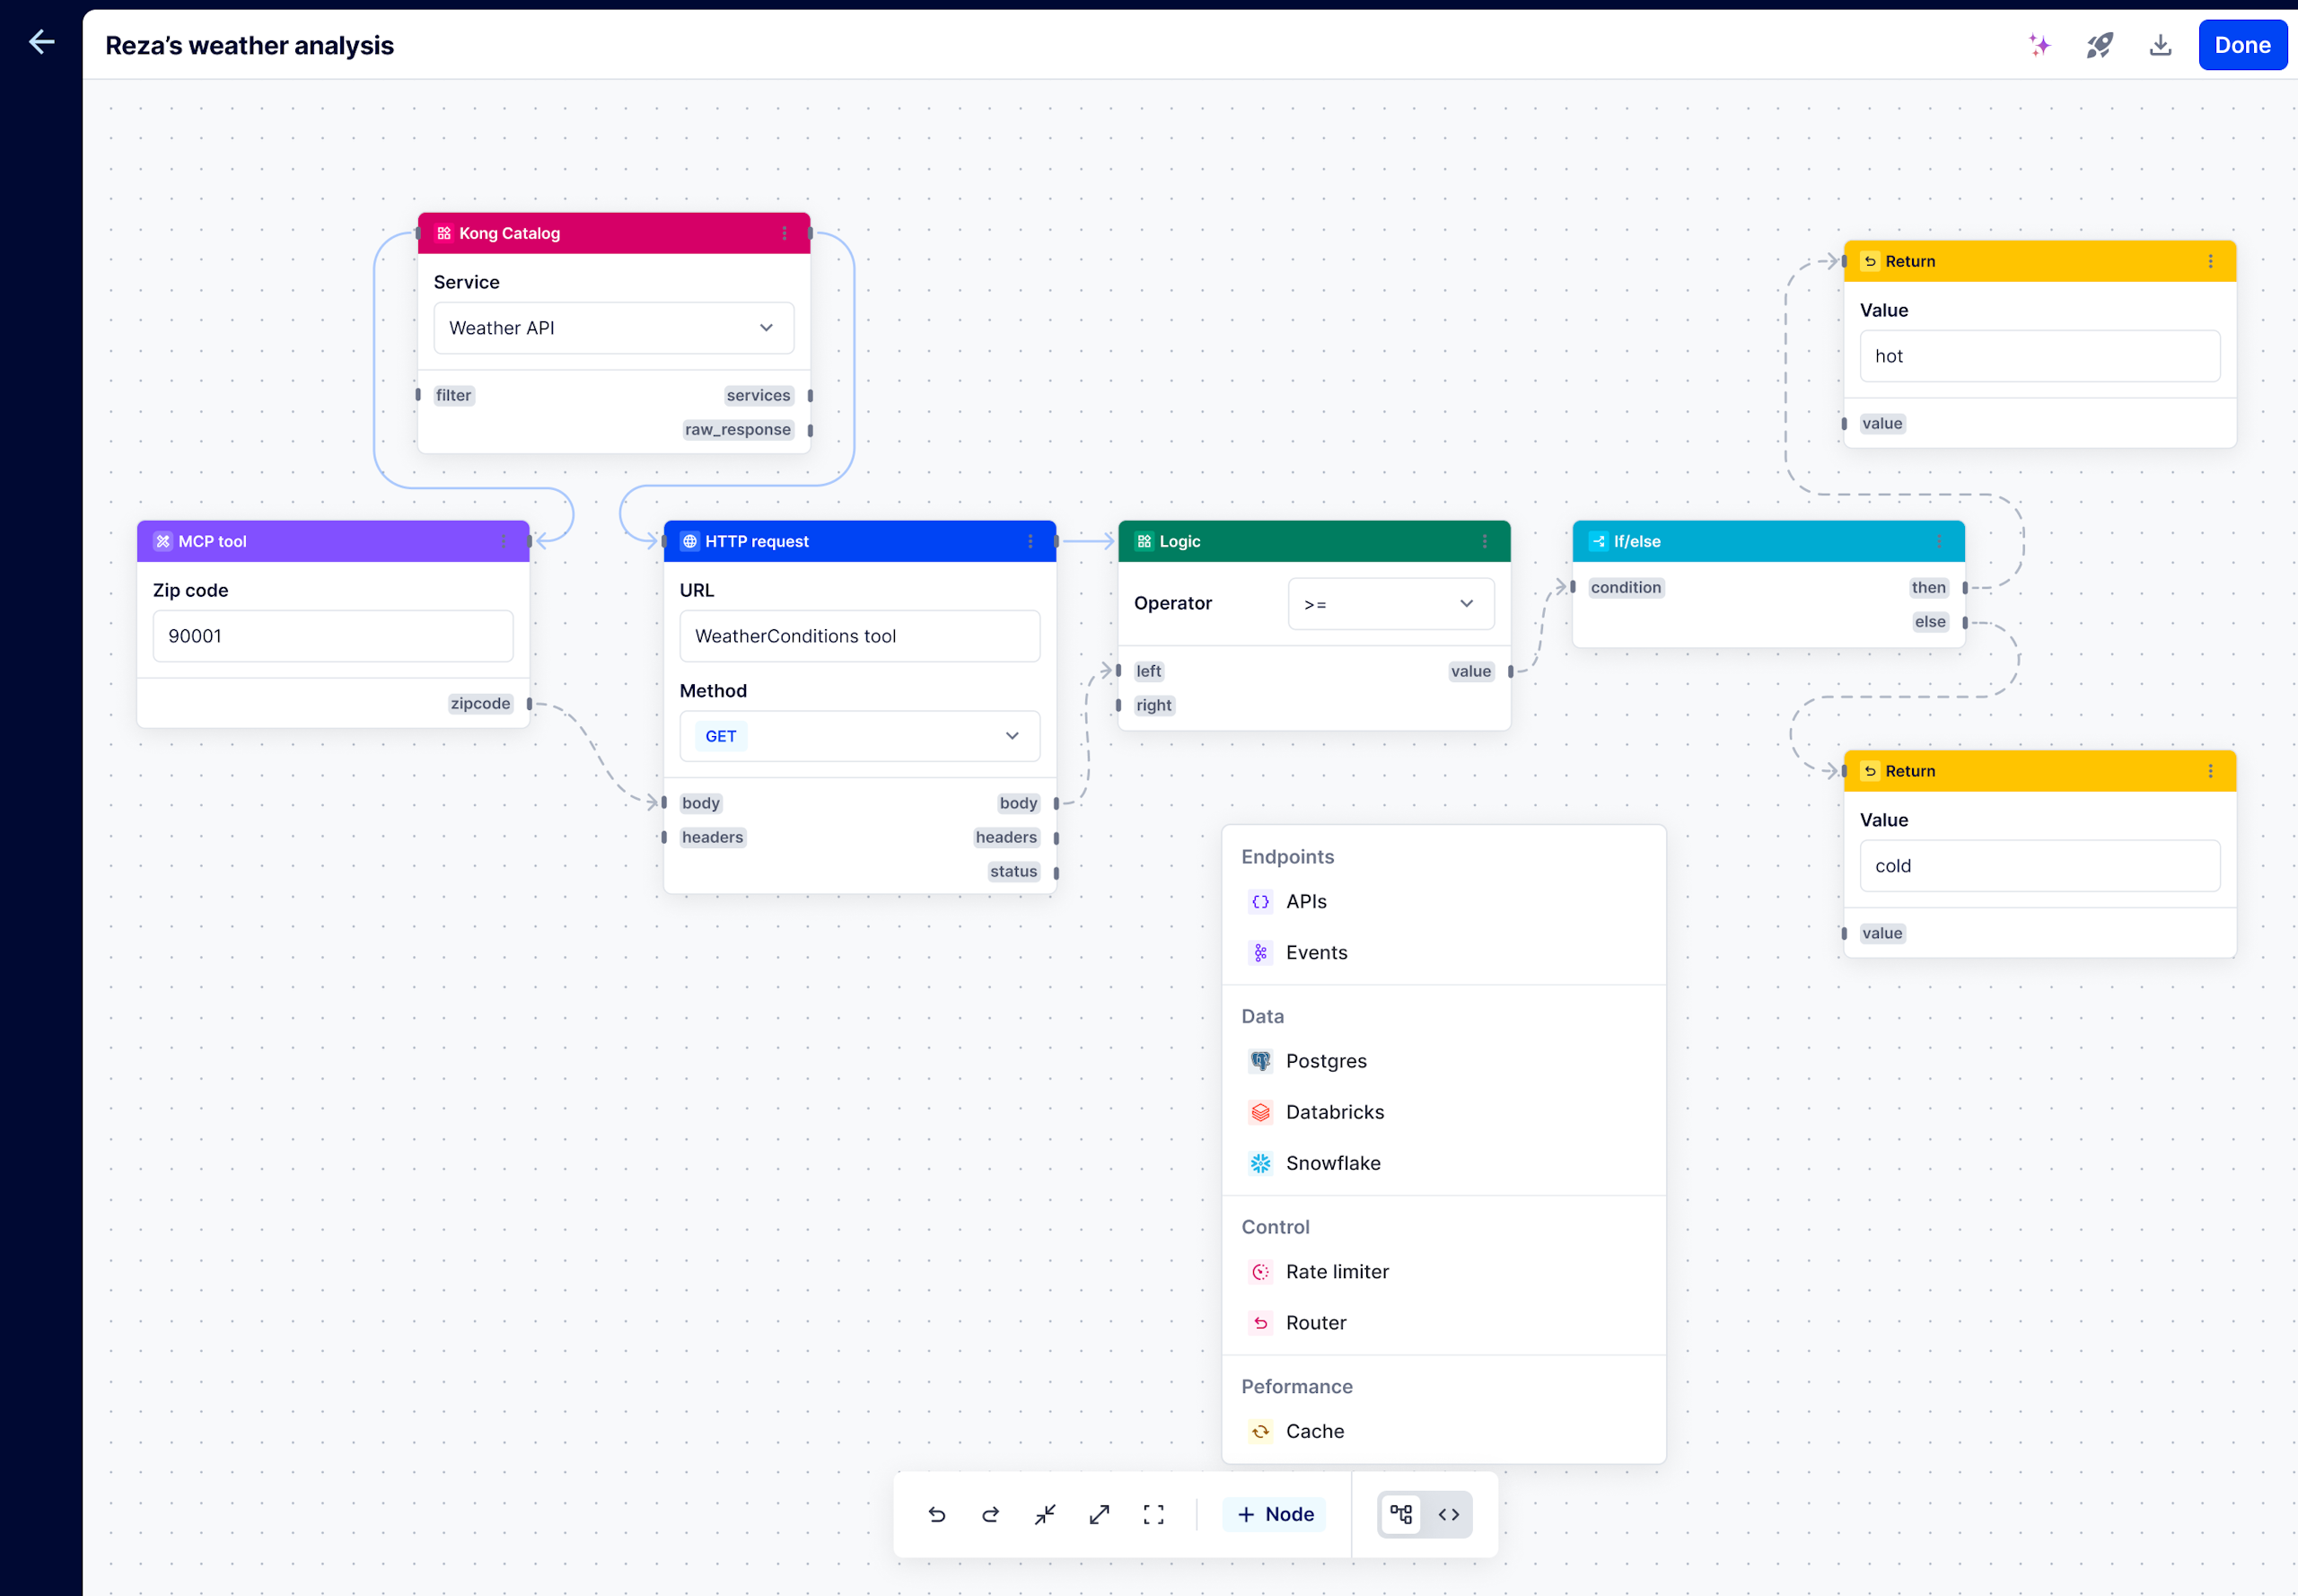Click the fit-to-screen icon
This screenshot has width=2298, height=1596.
1153,1514
